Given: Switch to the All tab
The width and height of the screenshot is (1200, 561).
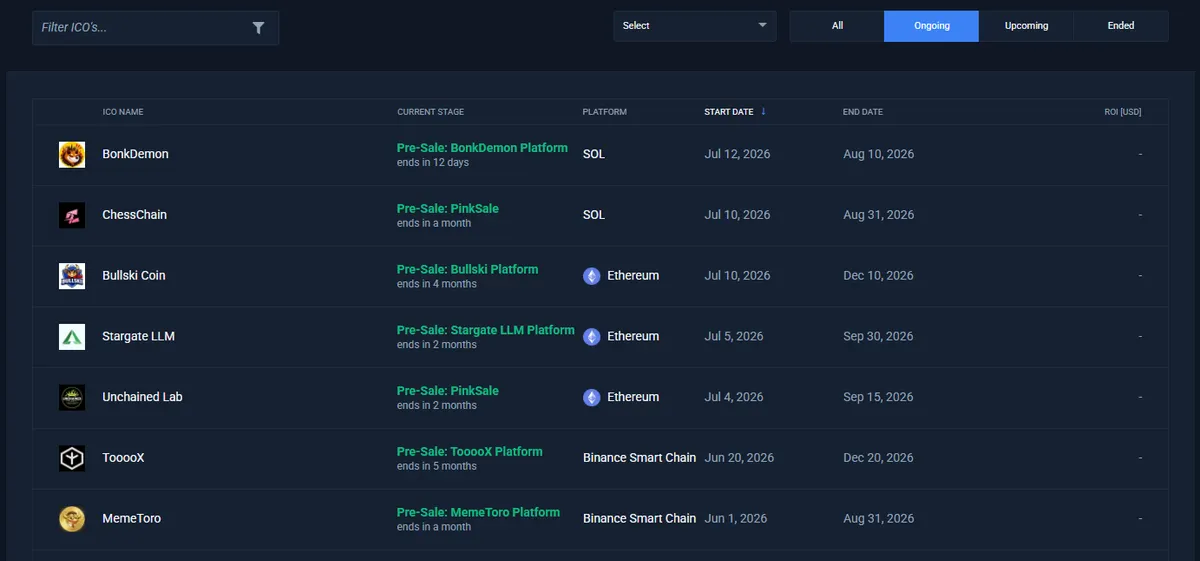Looking at the screenshot, I should (x=837, y=26).
